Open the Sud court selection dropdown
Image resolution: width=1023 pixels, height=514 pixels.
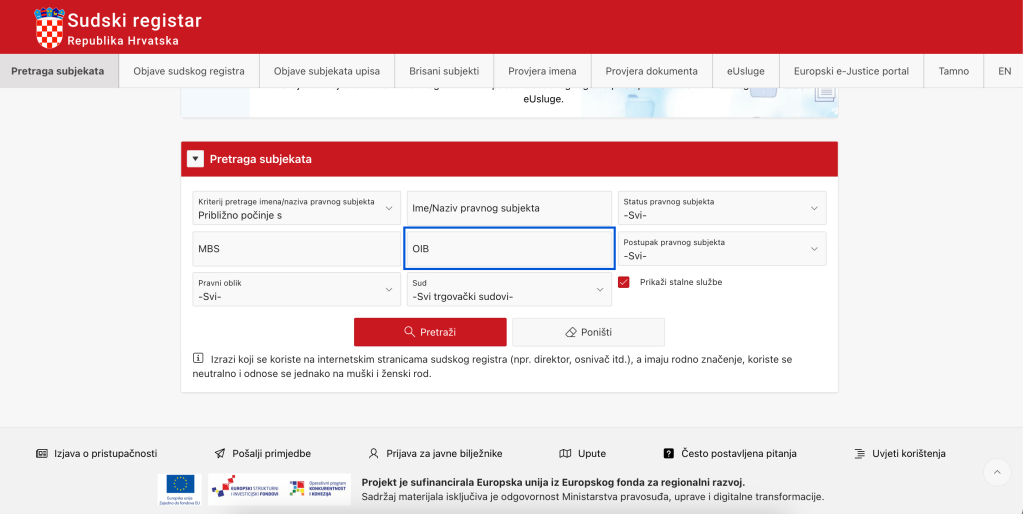[x=508, y=290]
